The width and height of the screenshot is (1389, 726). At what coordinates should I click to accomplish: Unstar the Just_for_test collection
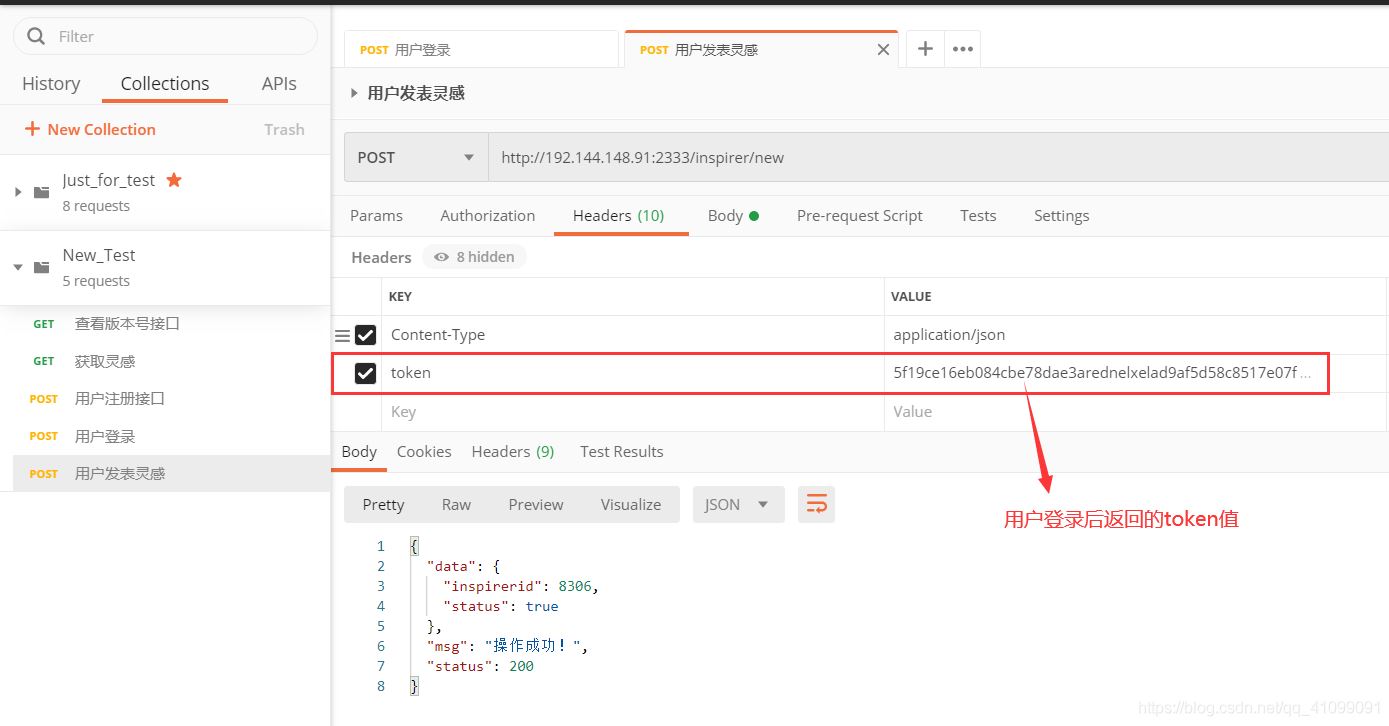(x=174, y=180)
